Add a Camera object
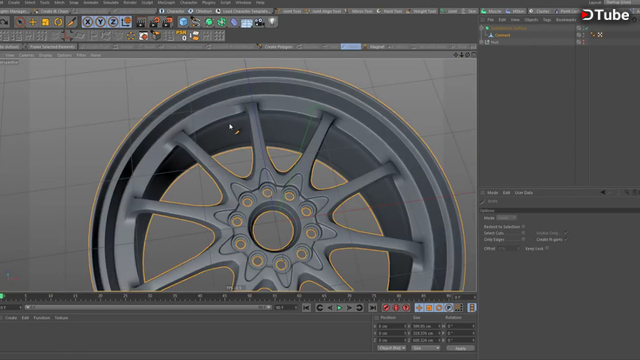The width and height of the screenshot is (640, 360). click(259, 22)
